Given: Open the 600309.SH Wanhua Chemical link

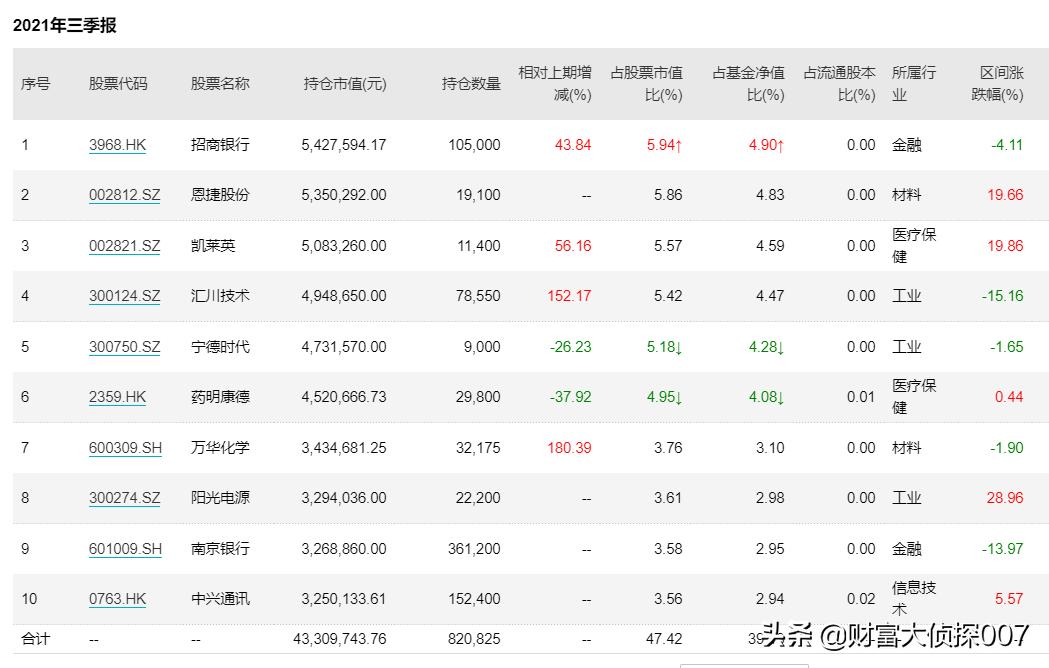Looking at the screenshot, I should tap(124, 447).
